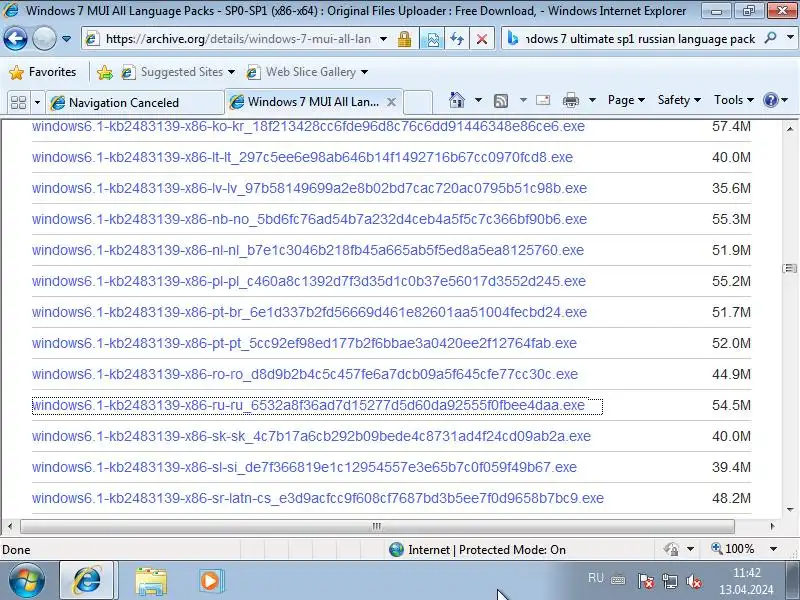Stop loading with the red X icon
This screenshot has width=800, height=600.
pyautogui.click(x=481, y=39)
